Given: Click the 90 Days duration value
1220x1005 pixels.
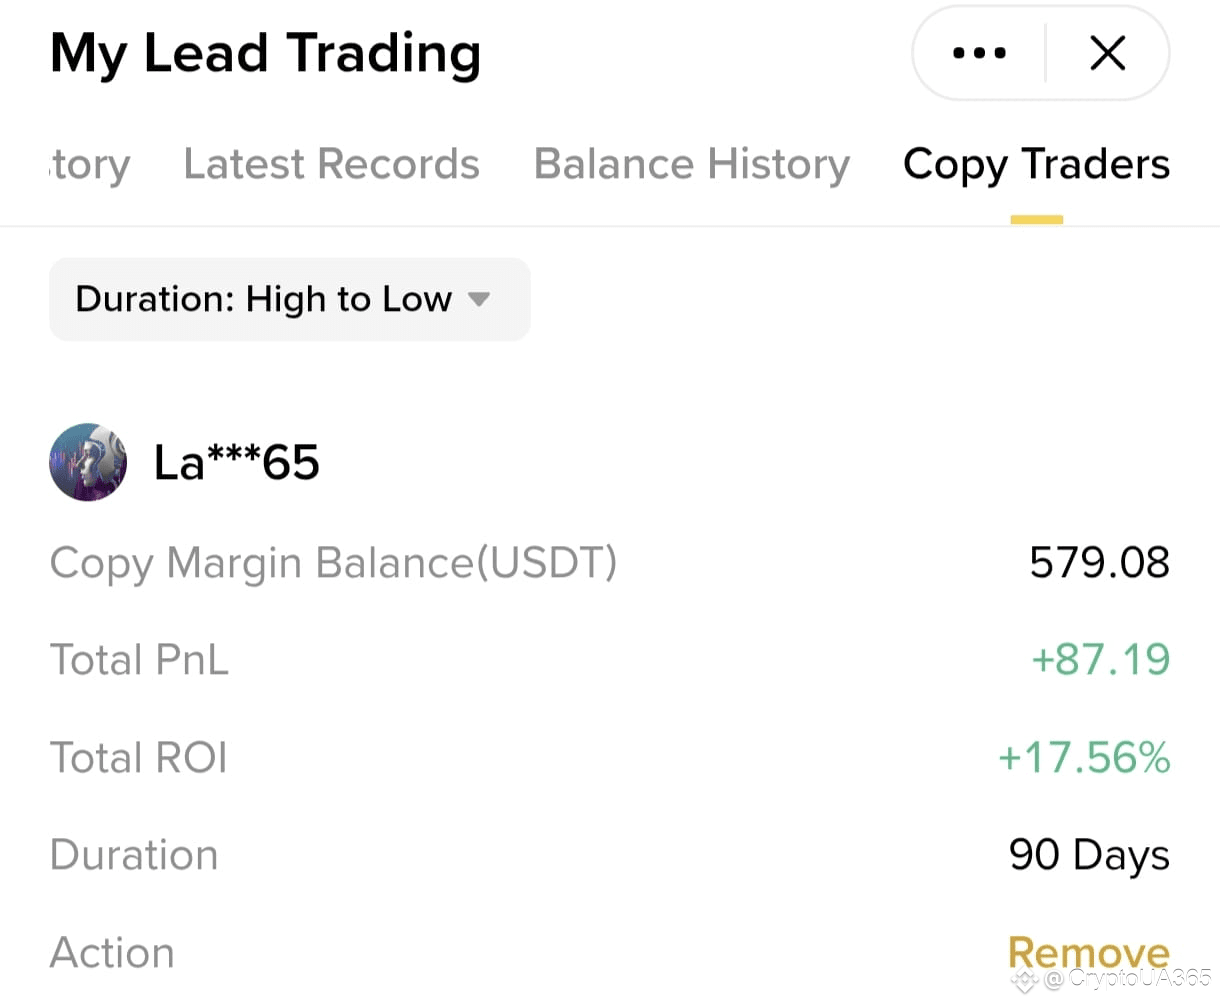Looking at the screenshot, I should pyautogui.click(x=1089, y=855).
